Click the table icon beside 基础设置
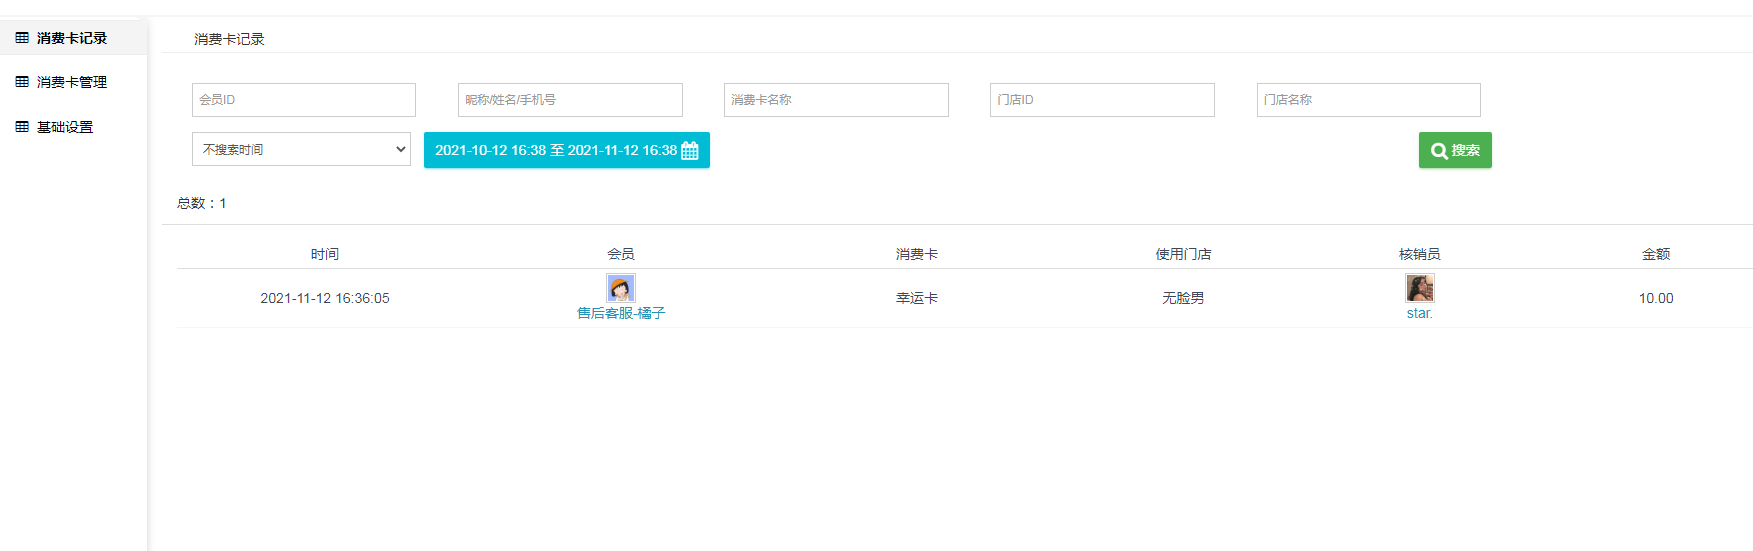This screenshot has height=551, width=1753. click(22, 127)
